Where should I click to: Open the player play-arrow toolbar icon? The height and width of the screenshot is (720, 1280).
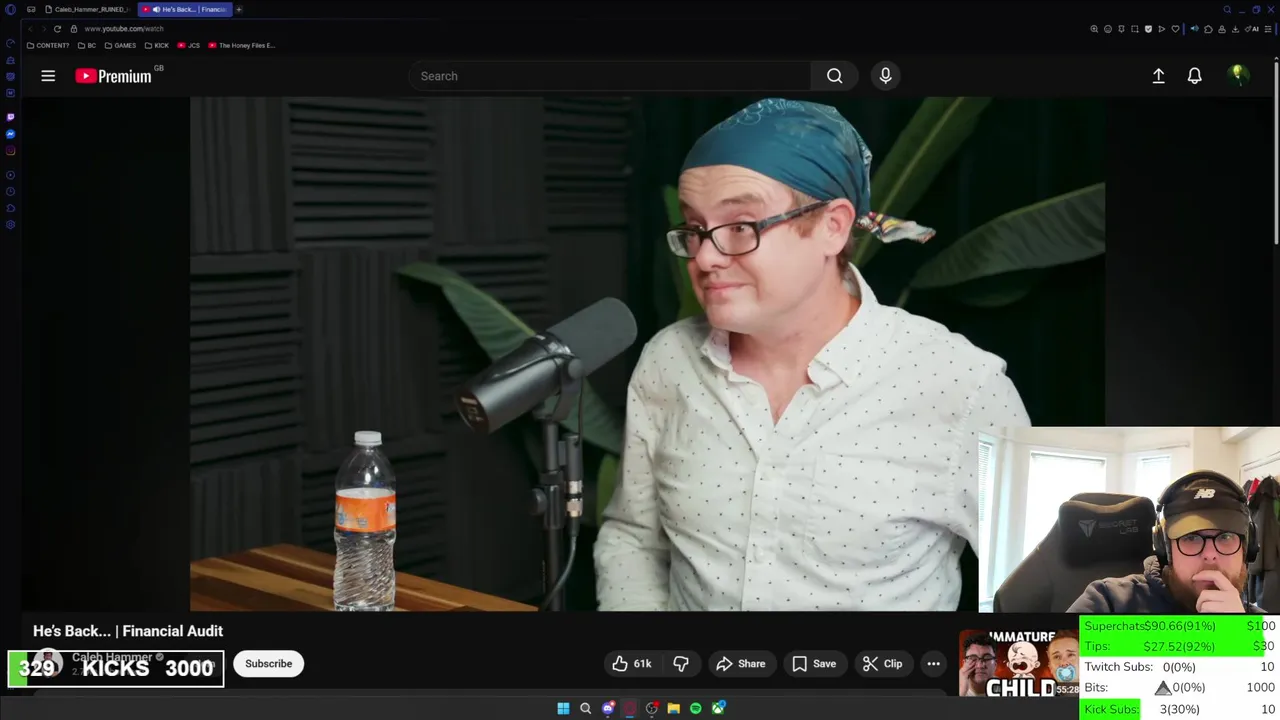point(1161,29)
